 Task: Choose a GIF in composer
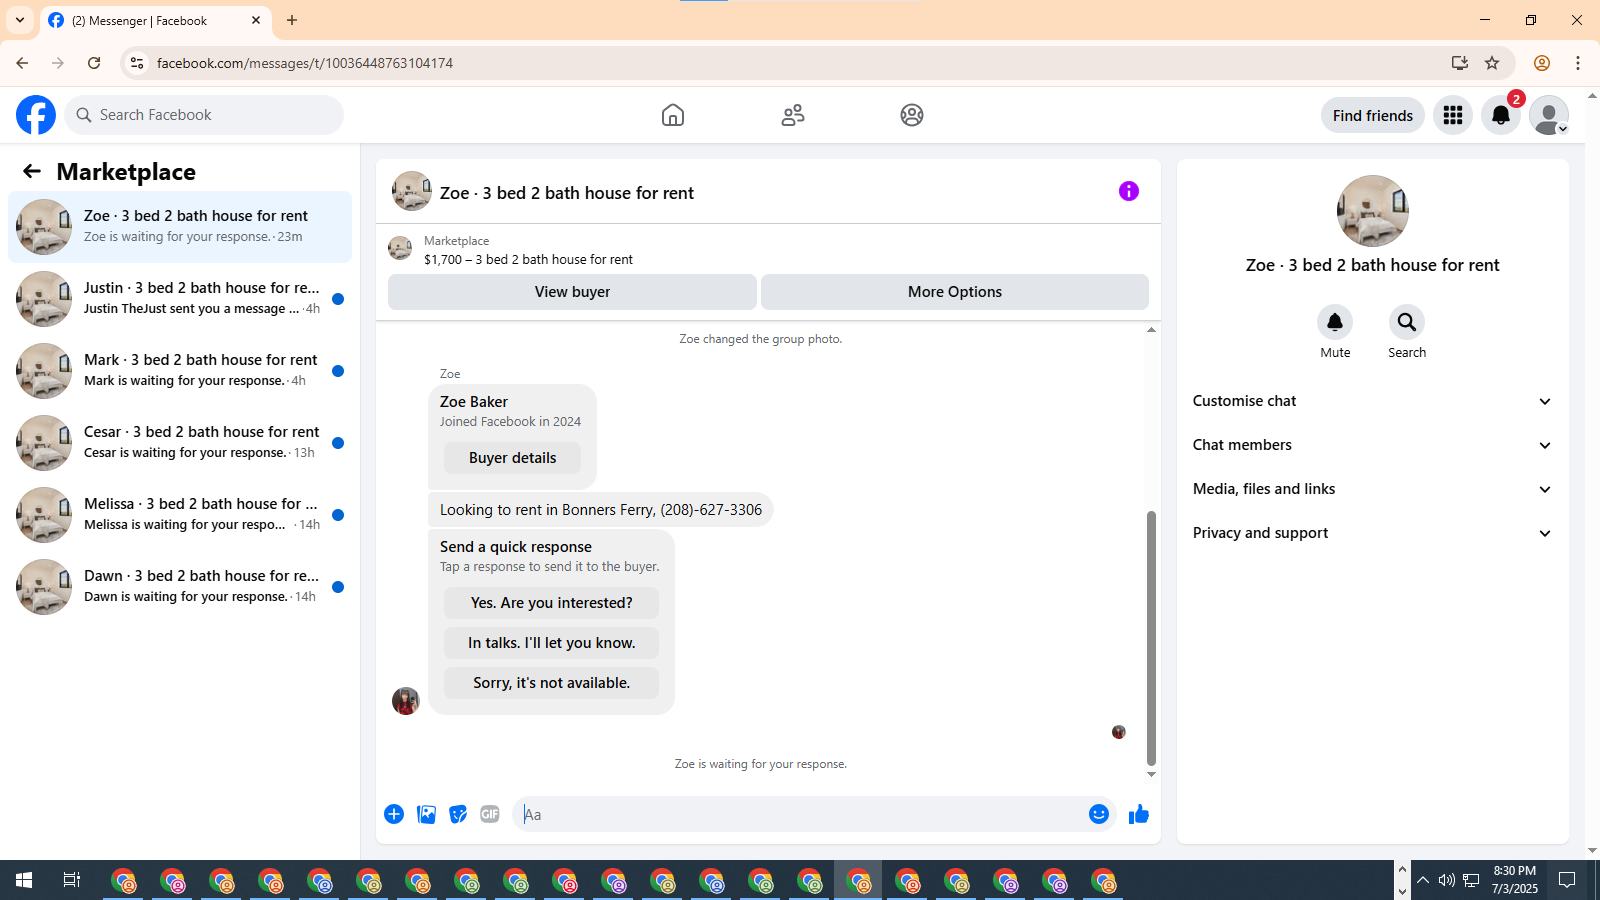coord(490,814)
